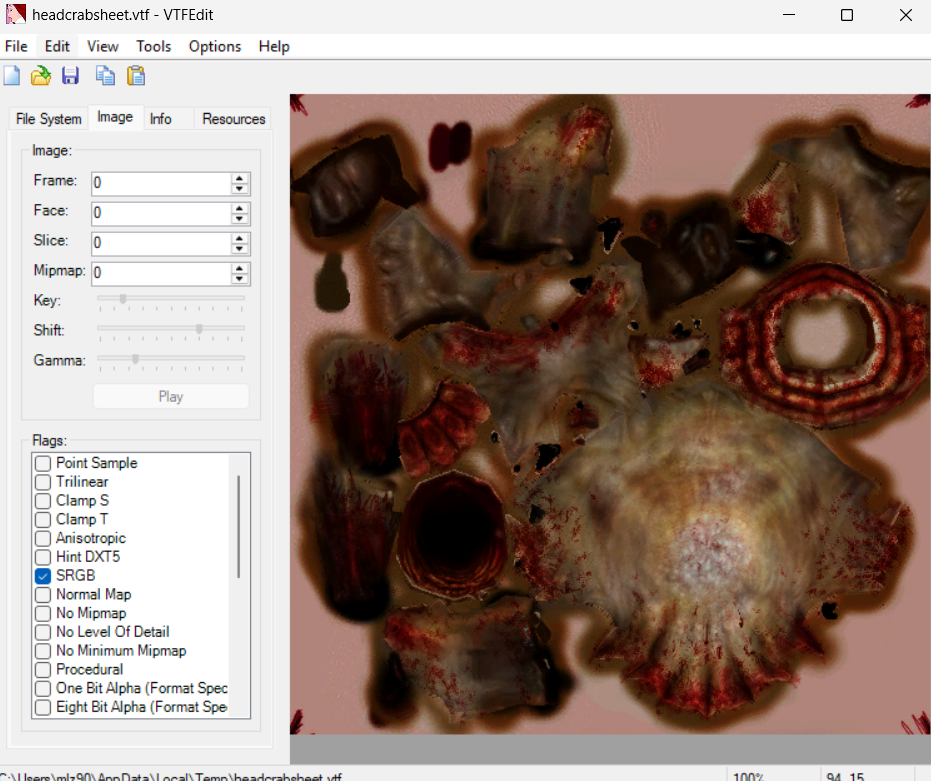Check the One Bit Alpha flag
The height and width of the screenshot is (781, 931).
coord(43,688)
